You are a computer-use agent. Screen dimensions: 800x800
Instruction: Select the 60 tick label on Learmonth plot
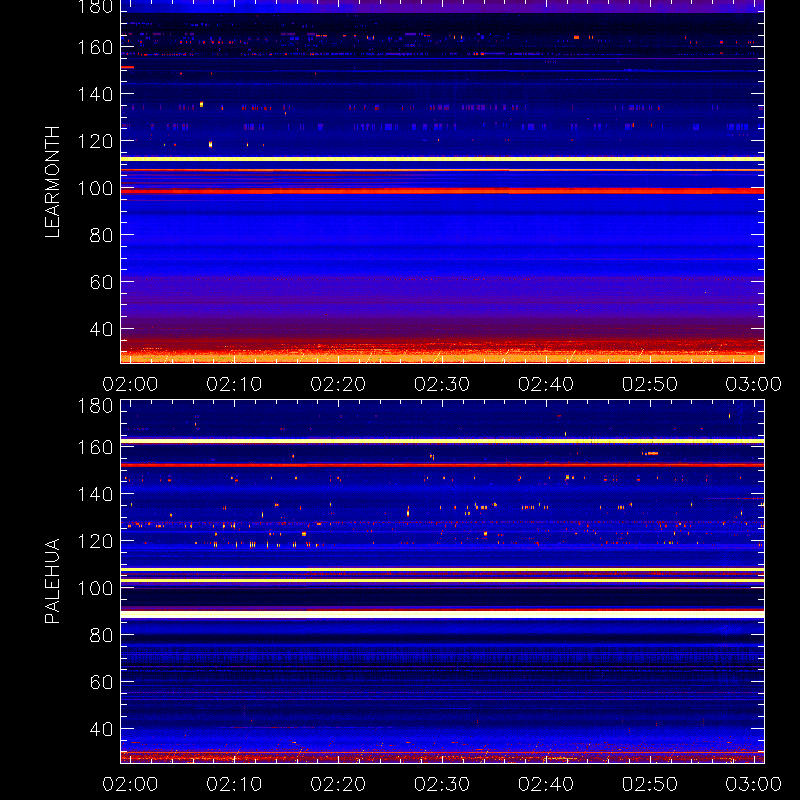[x=101, y=282]
